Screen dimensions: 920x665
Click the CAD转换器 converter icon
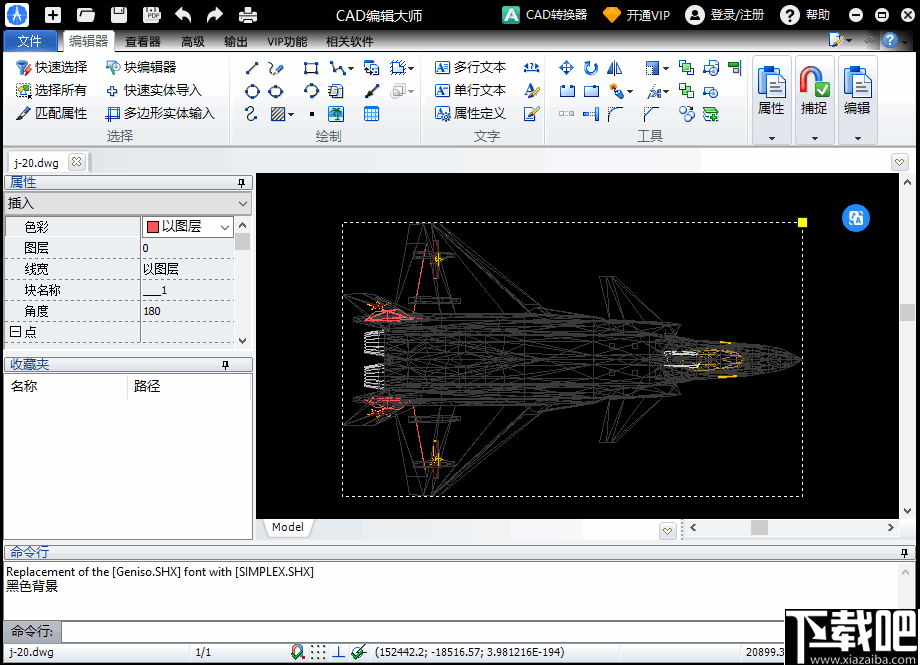(x=511, y=15)
